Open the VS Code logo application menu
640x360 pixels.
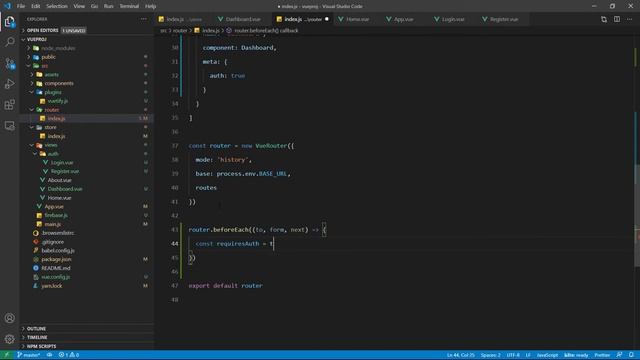click(7, 6)
